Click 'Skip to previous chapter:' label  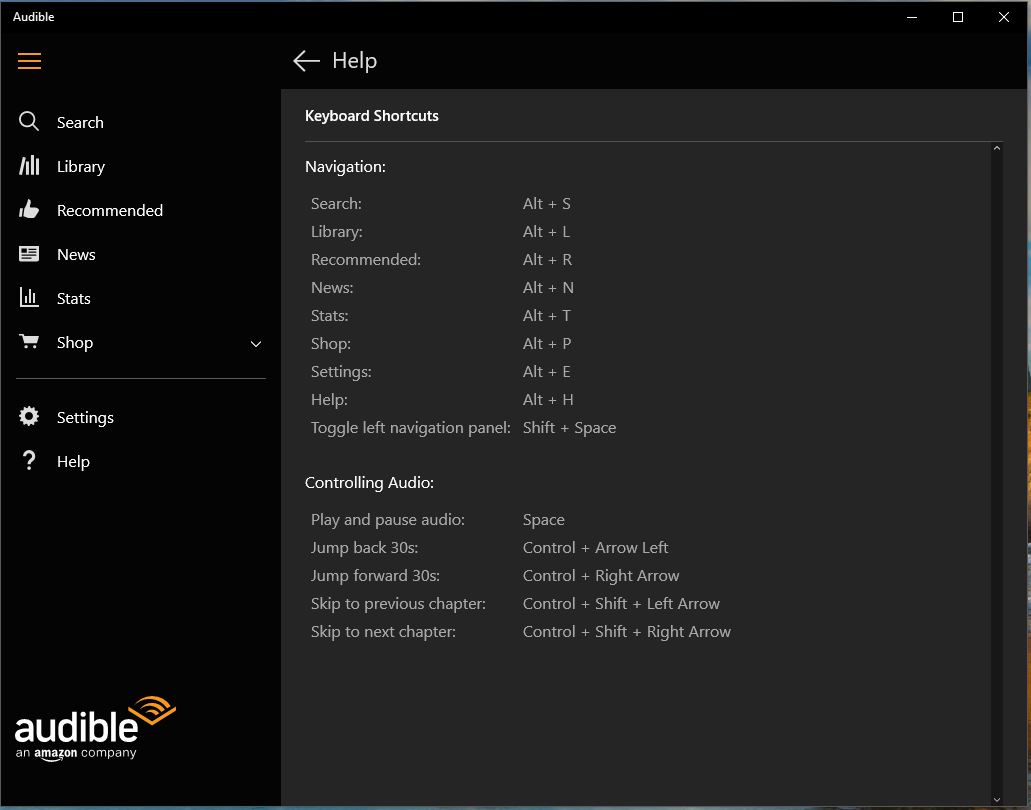(x=398, y=604)
